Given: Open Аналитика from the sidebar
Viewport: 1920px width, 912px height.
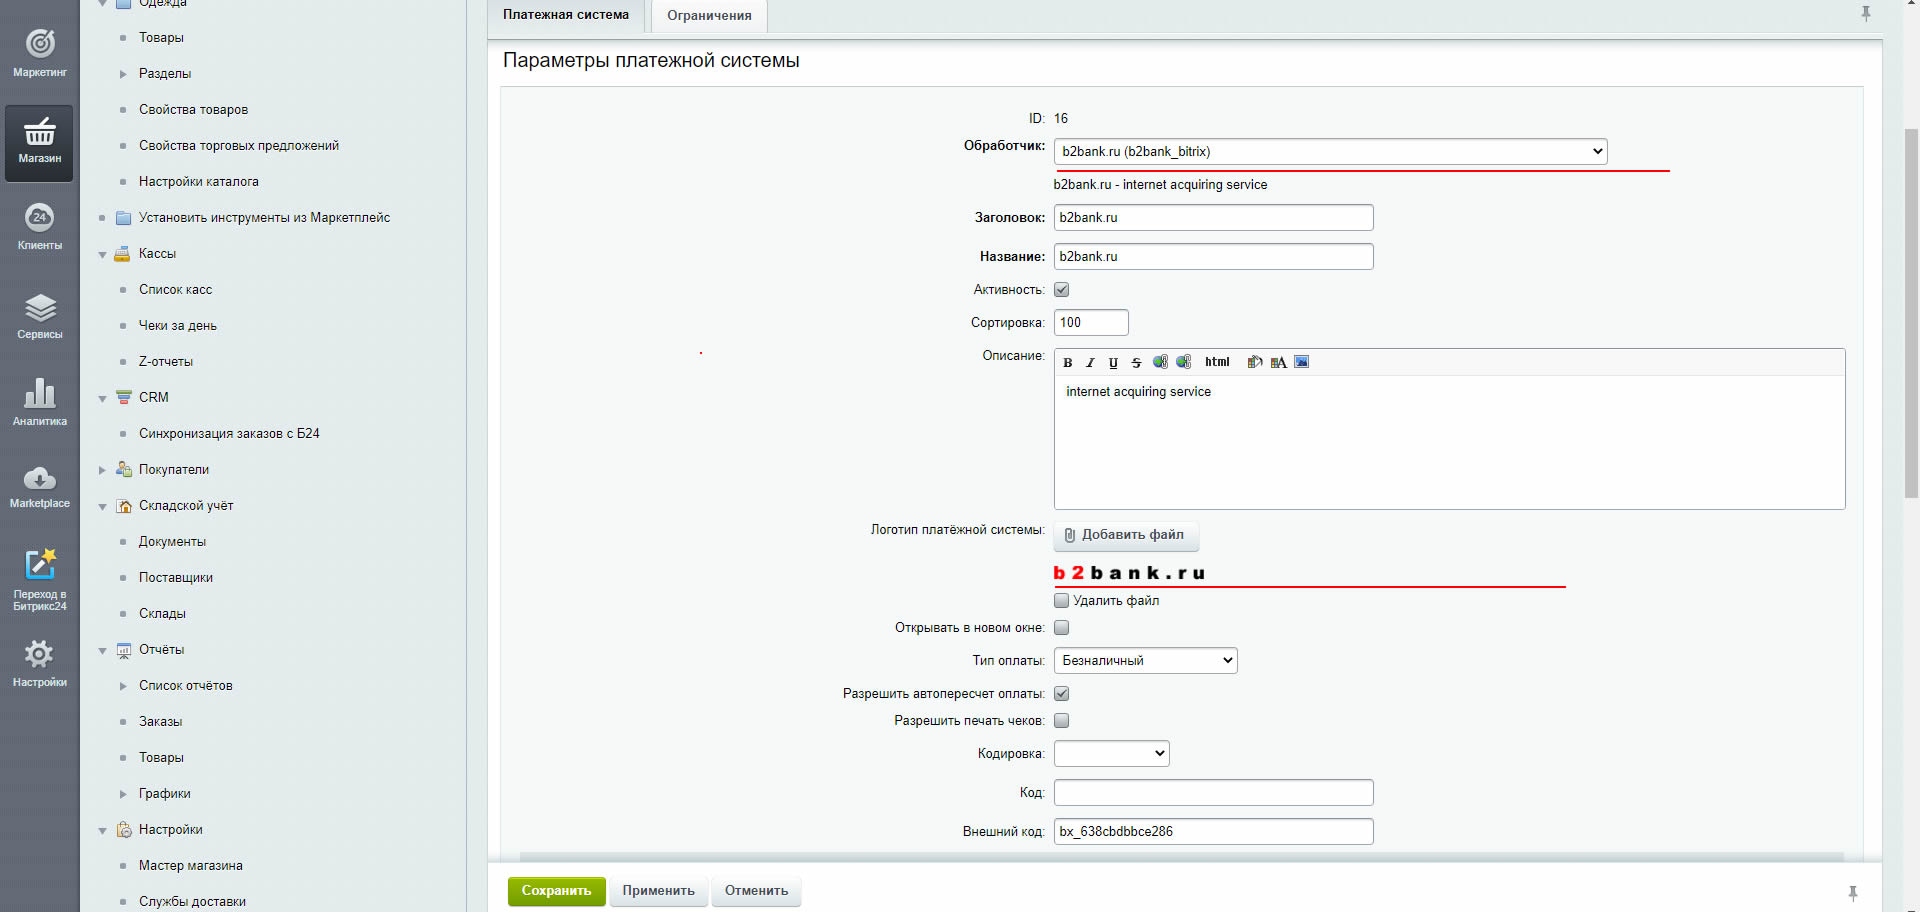Looking at the screenshot, I should click(x=40, y=402).
